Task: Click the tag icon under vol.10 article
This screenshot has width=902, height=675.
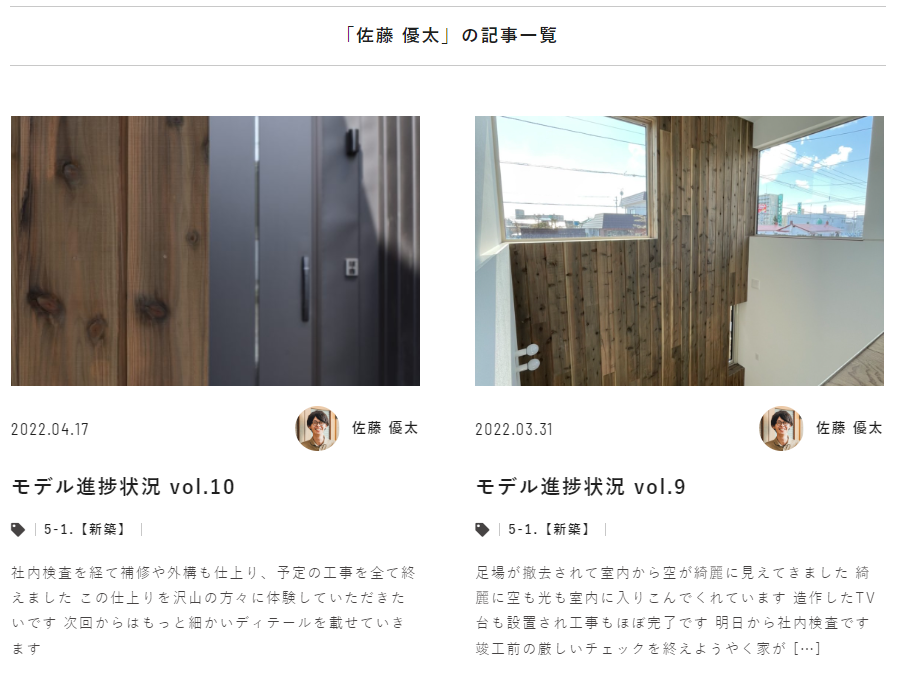Action: pos(18,529)
